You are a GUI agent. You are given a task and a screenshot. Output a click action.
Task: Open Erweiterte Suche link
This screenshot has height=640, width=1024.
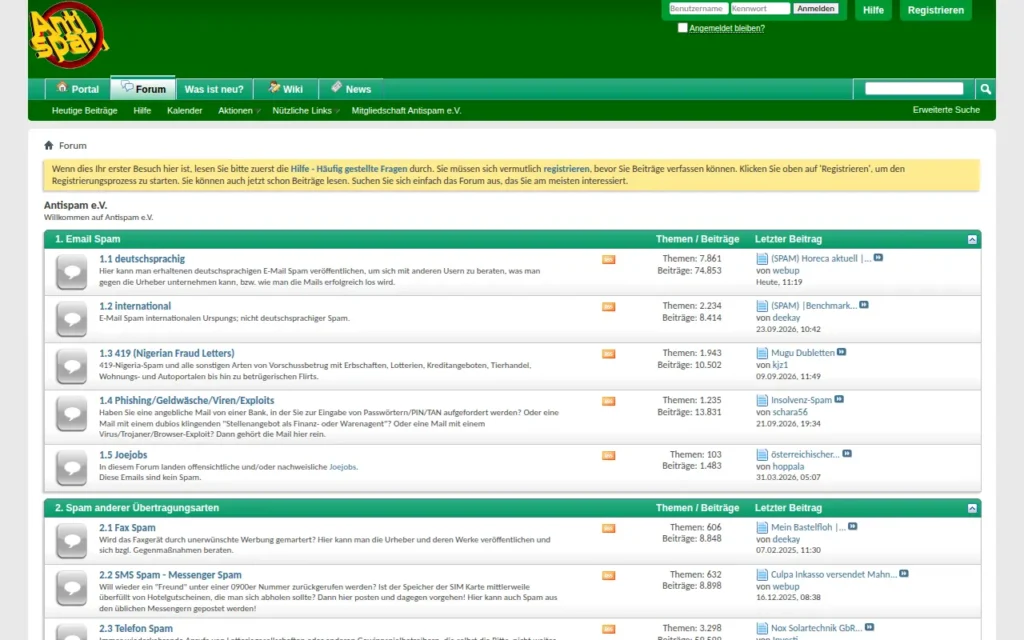click(946, 110)
